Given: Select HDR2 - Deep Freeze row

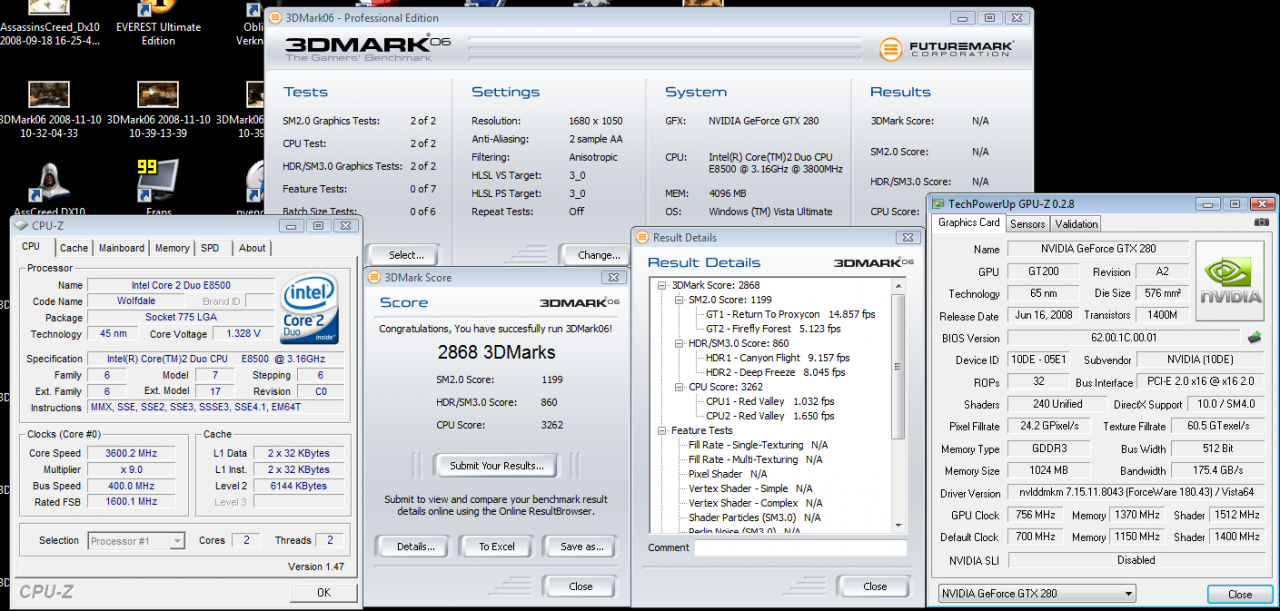Looking at the screenshot, I should (776, 372).
